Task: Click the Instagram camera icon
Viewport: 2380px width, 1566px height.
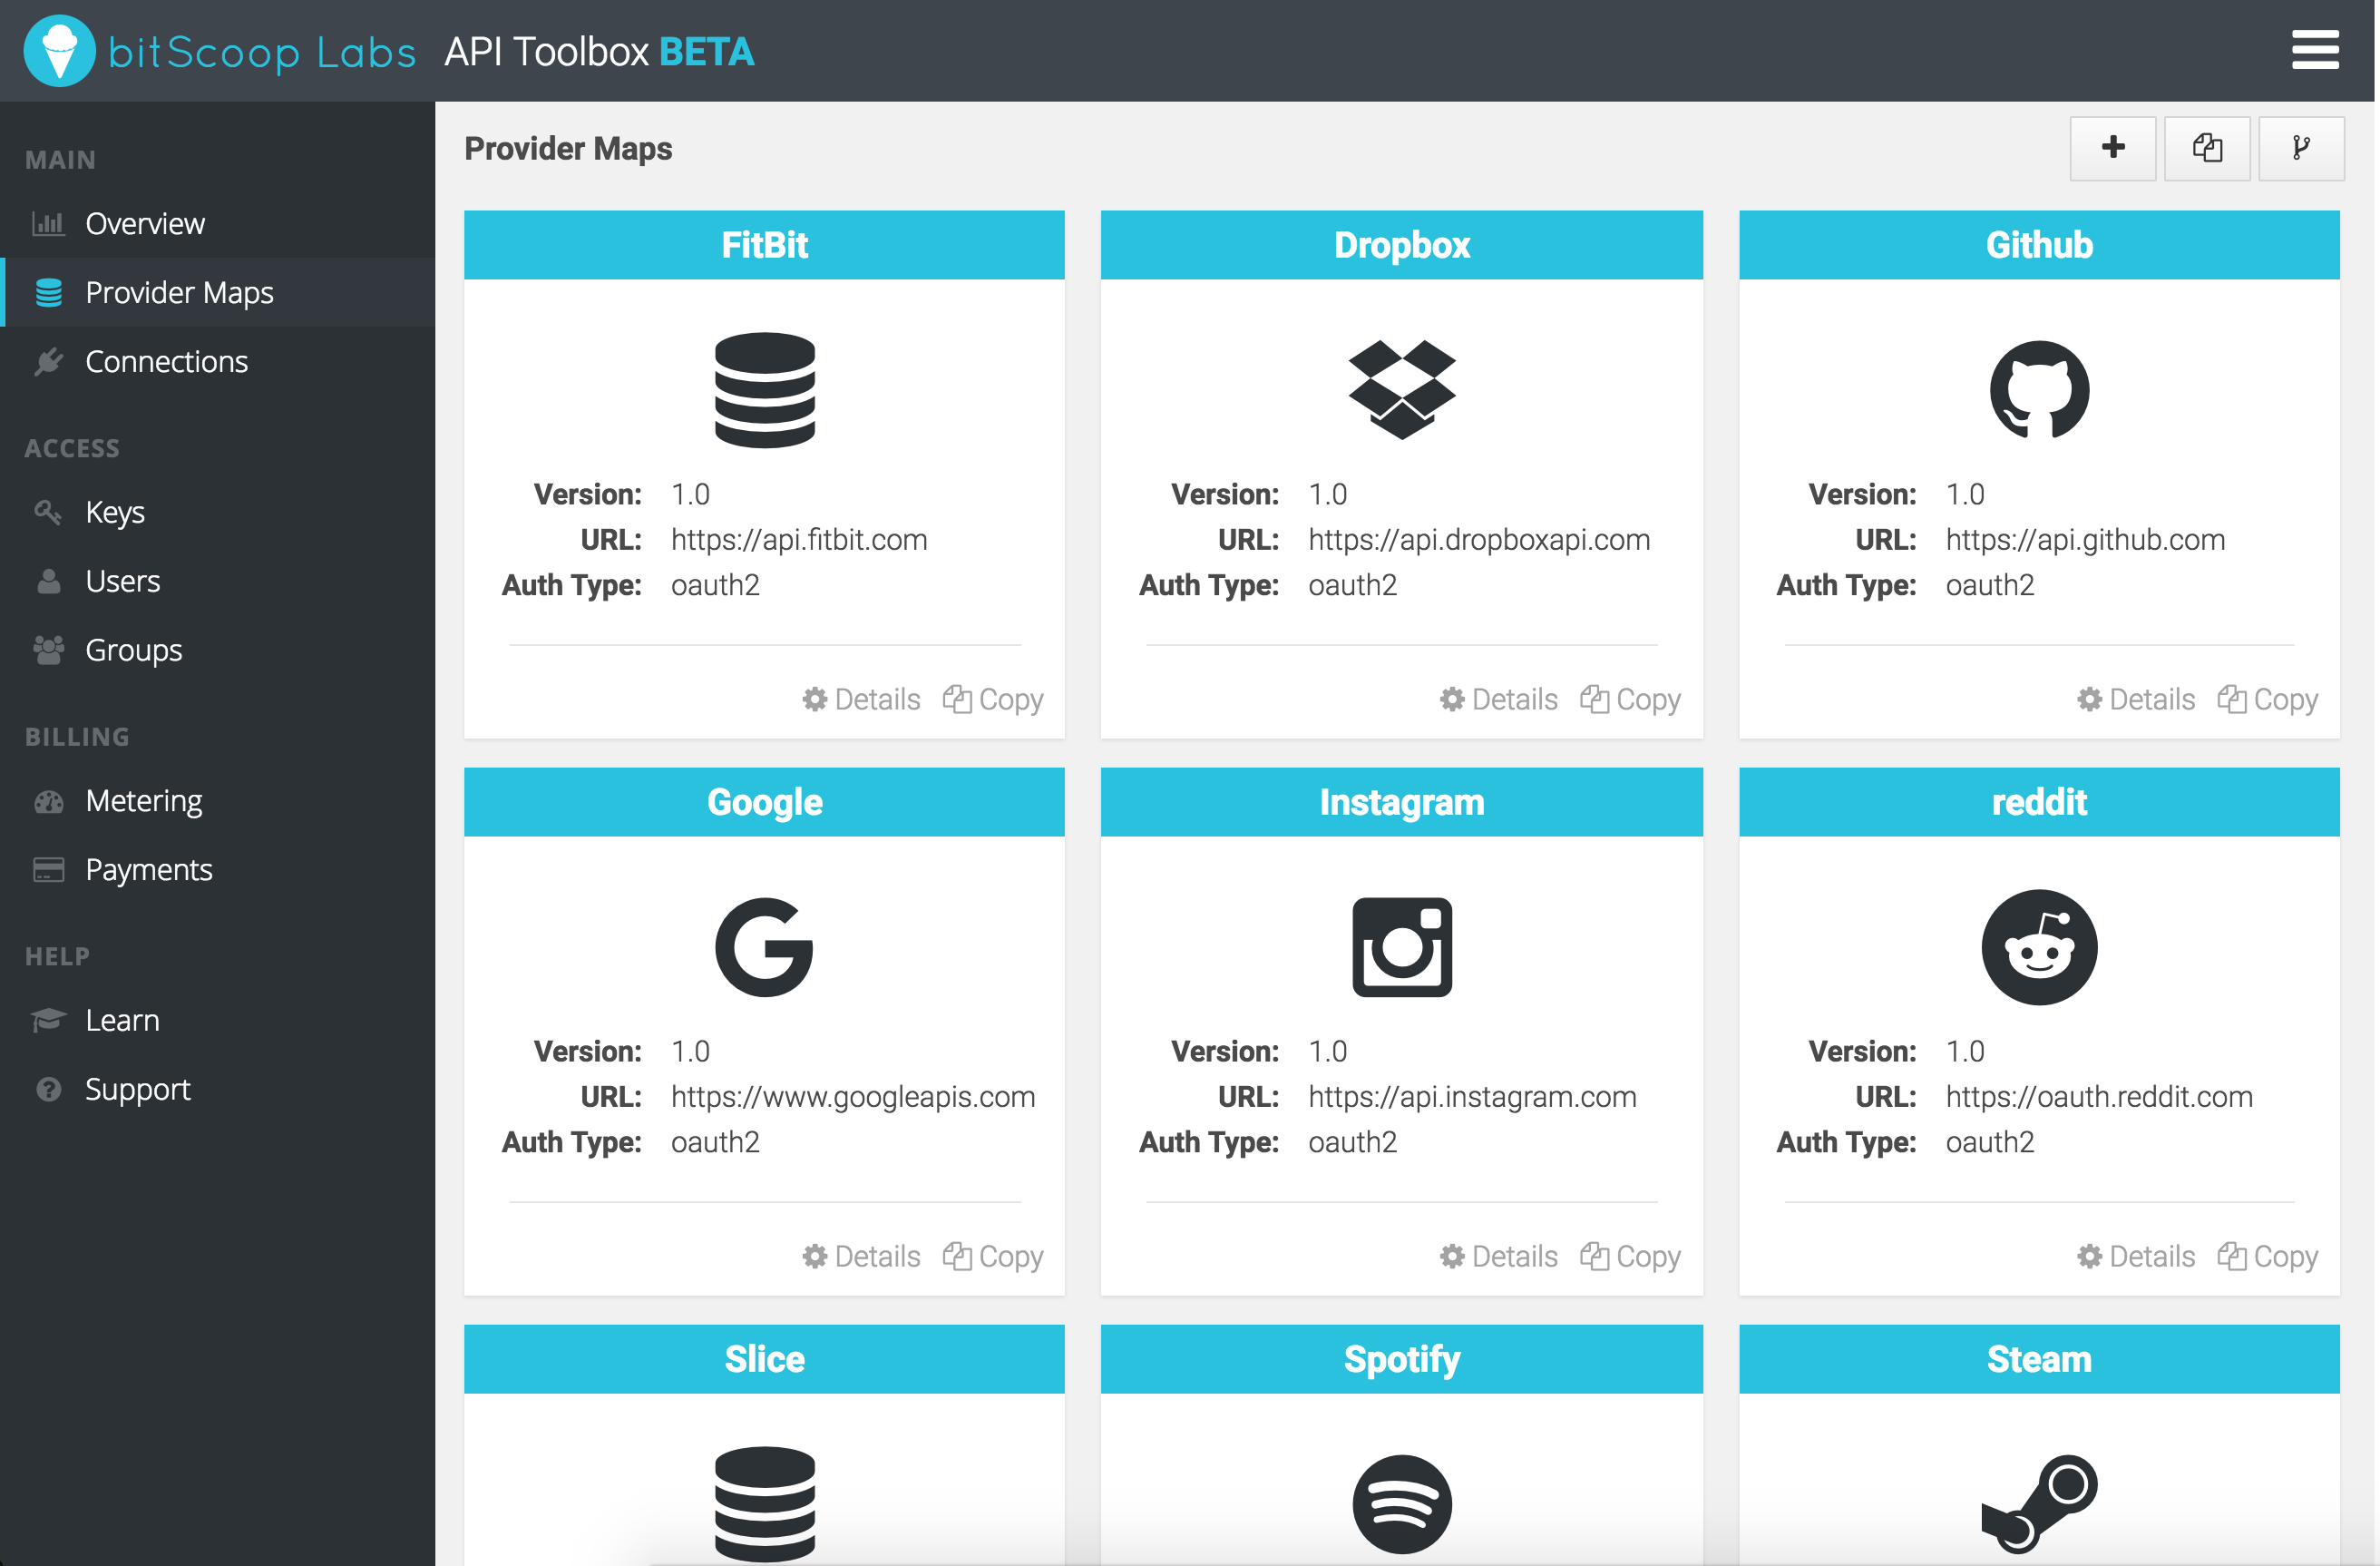Action: (1401, 946)
